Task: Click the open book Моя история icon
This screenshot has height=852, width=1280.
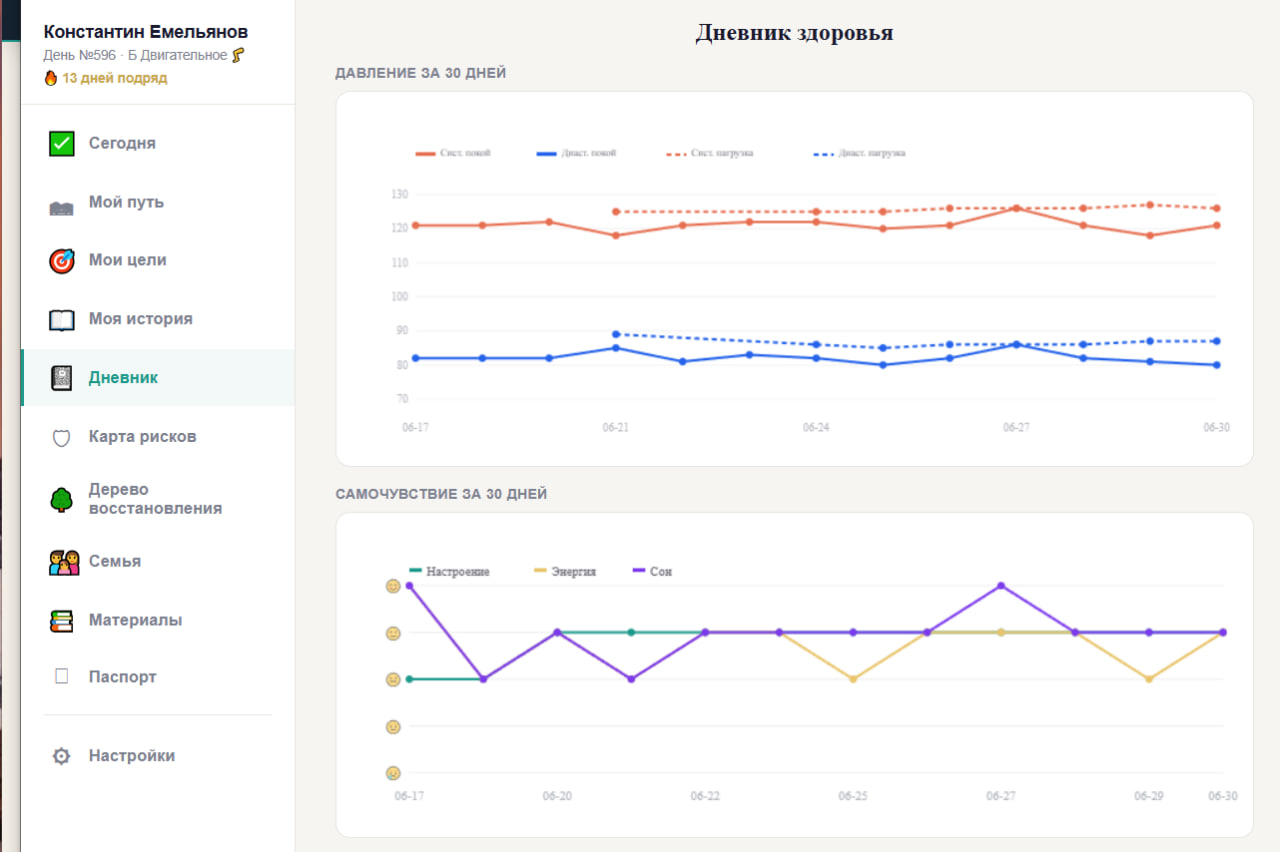Action: click(62, 320)
